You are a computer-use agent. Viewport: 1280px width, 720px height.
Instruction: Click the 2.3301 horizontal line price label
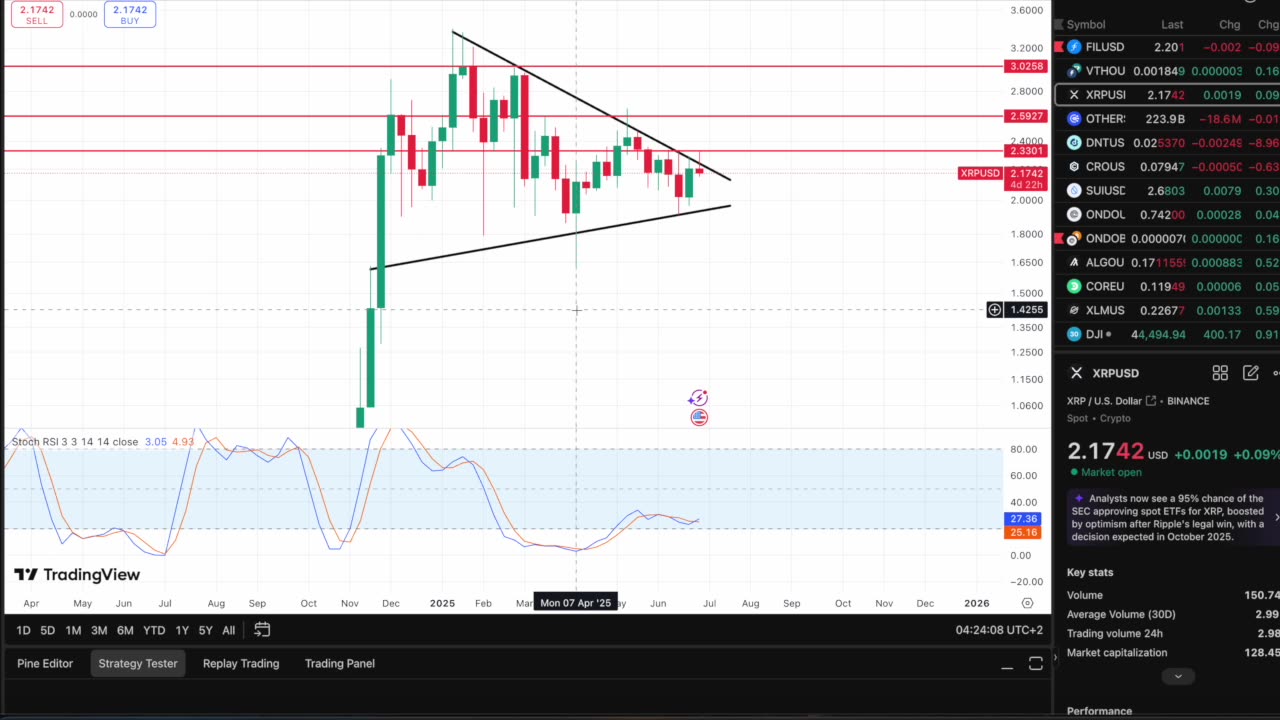(x=1026, y=152)
